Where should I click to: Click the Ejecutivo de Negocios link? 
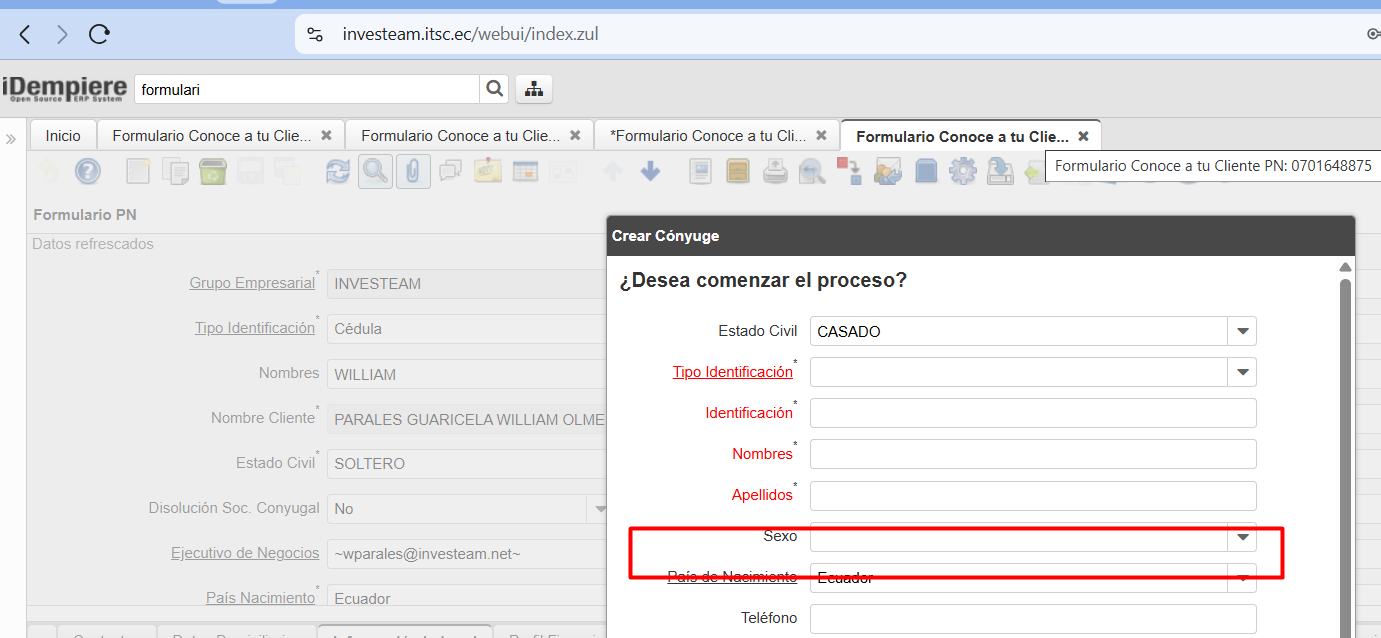pos(245,552)
